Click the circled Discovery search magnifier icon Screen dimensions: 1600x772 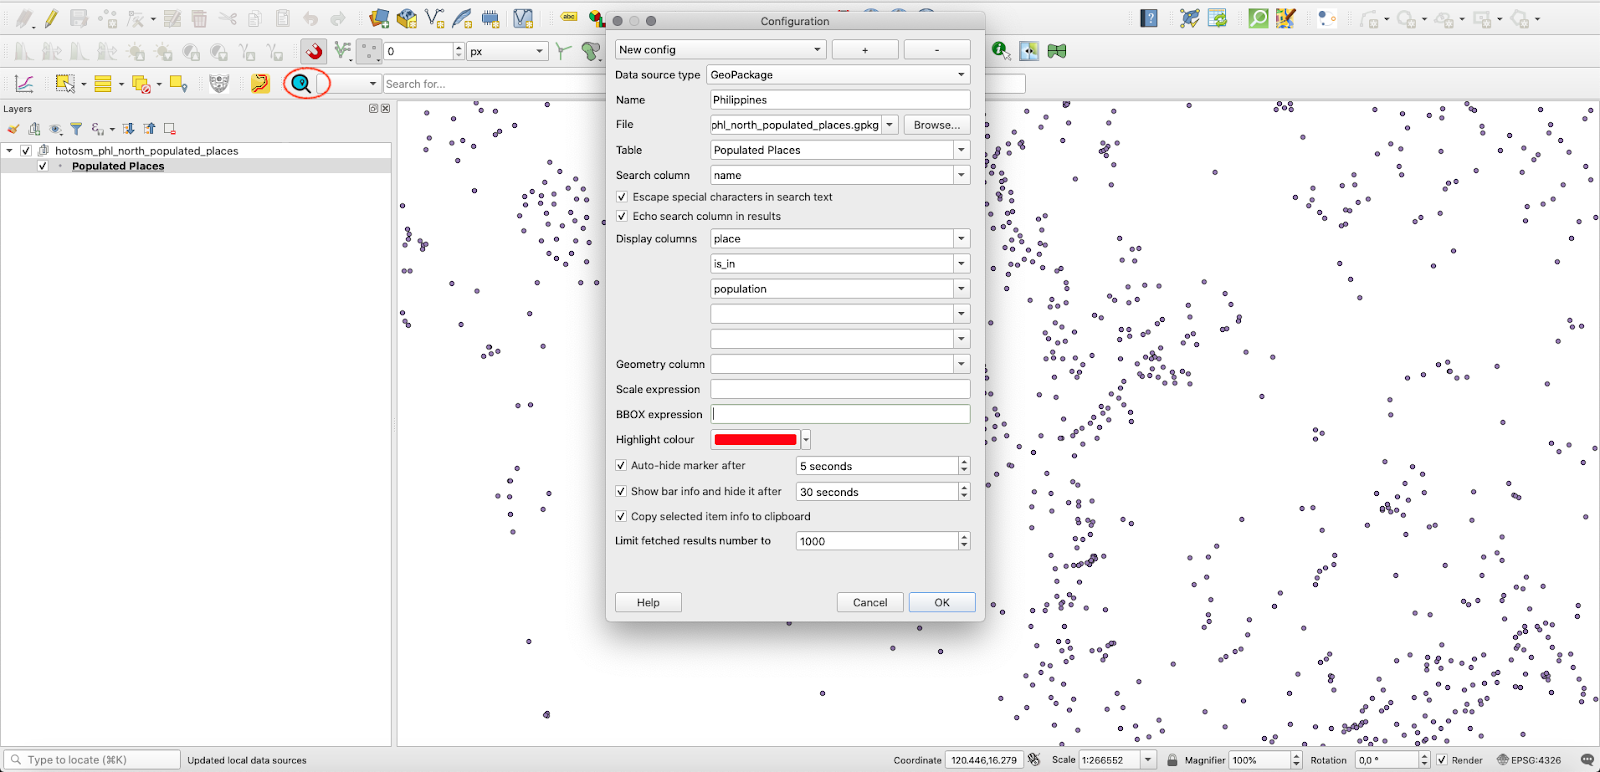coord(301,84)
